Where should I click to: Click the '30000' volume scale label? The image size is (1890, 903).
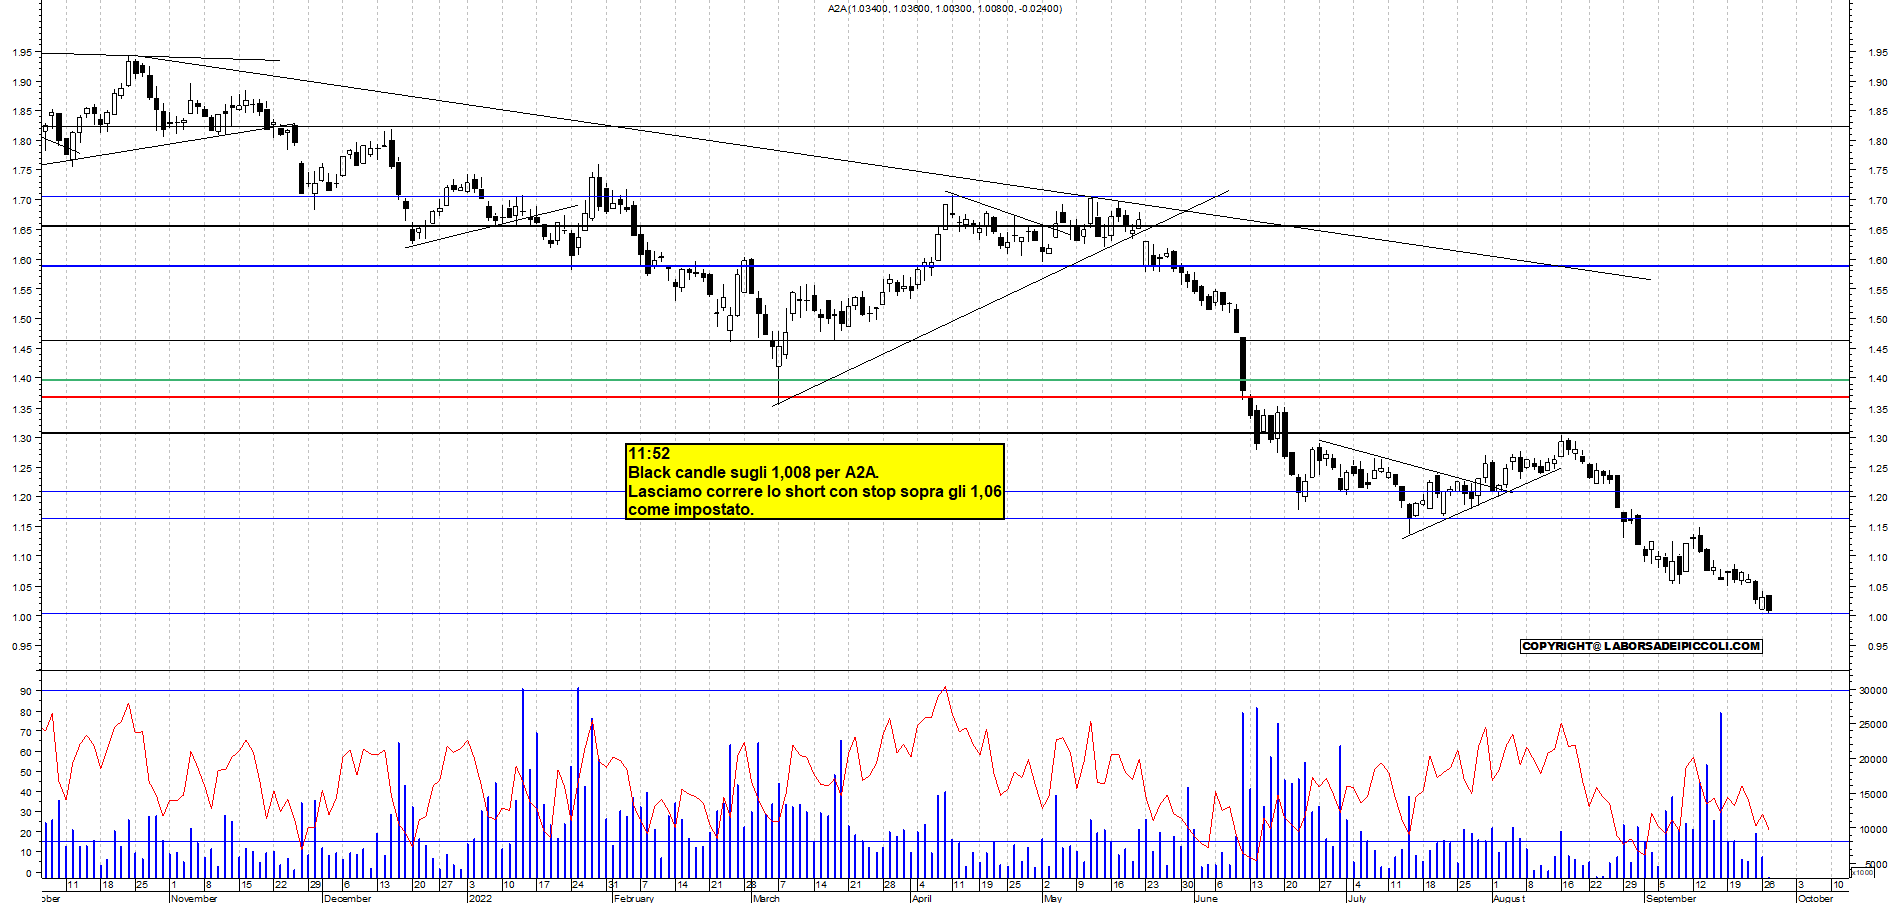click(x=1873, y=690)
